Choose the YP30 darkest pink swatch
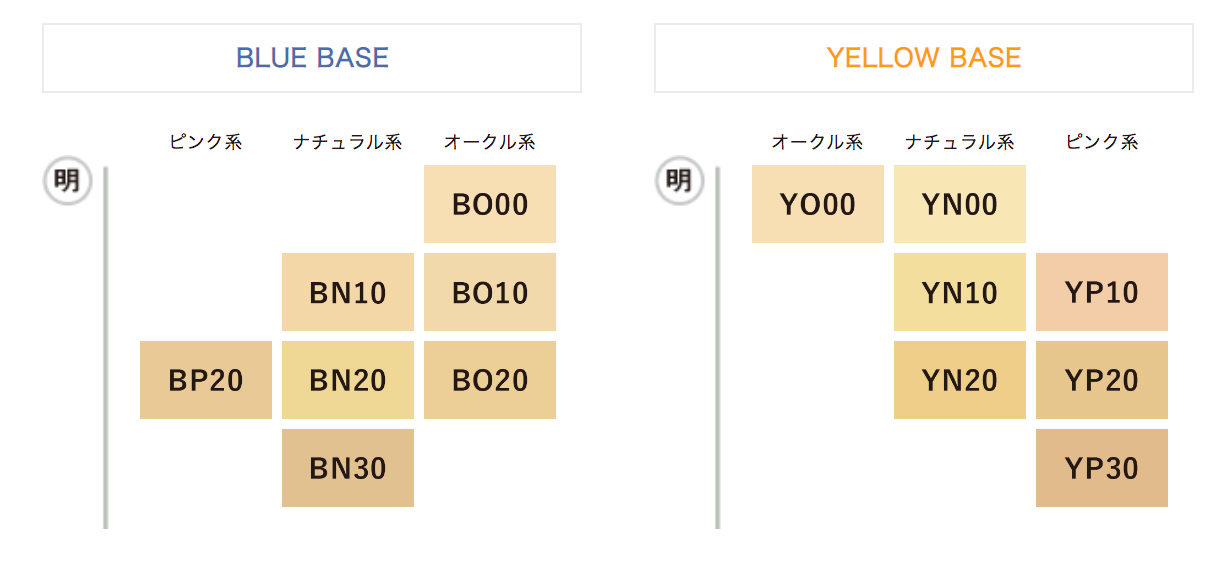This screenshot has width=1216, height=561. tap(1102, 468)
